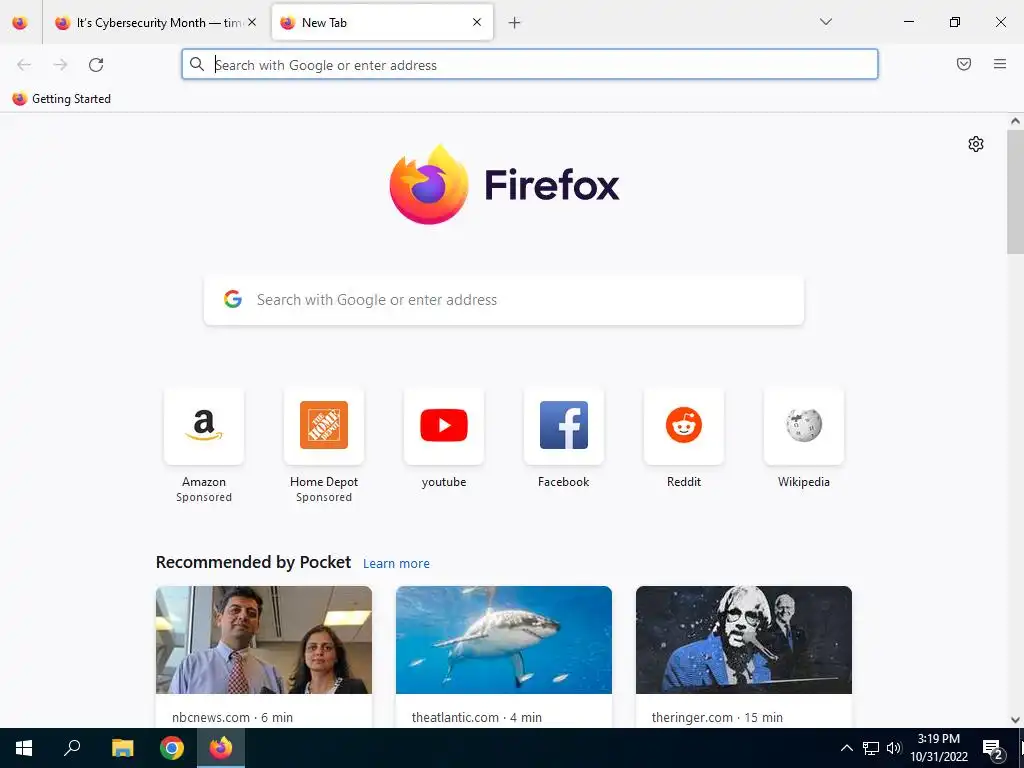Viewport: 1024px width, 768px height.
Task: Click the Google search box on page
Action: click(504, 300)
